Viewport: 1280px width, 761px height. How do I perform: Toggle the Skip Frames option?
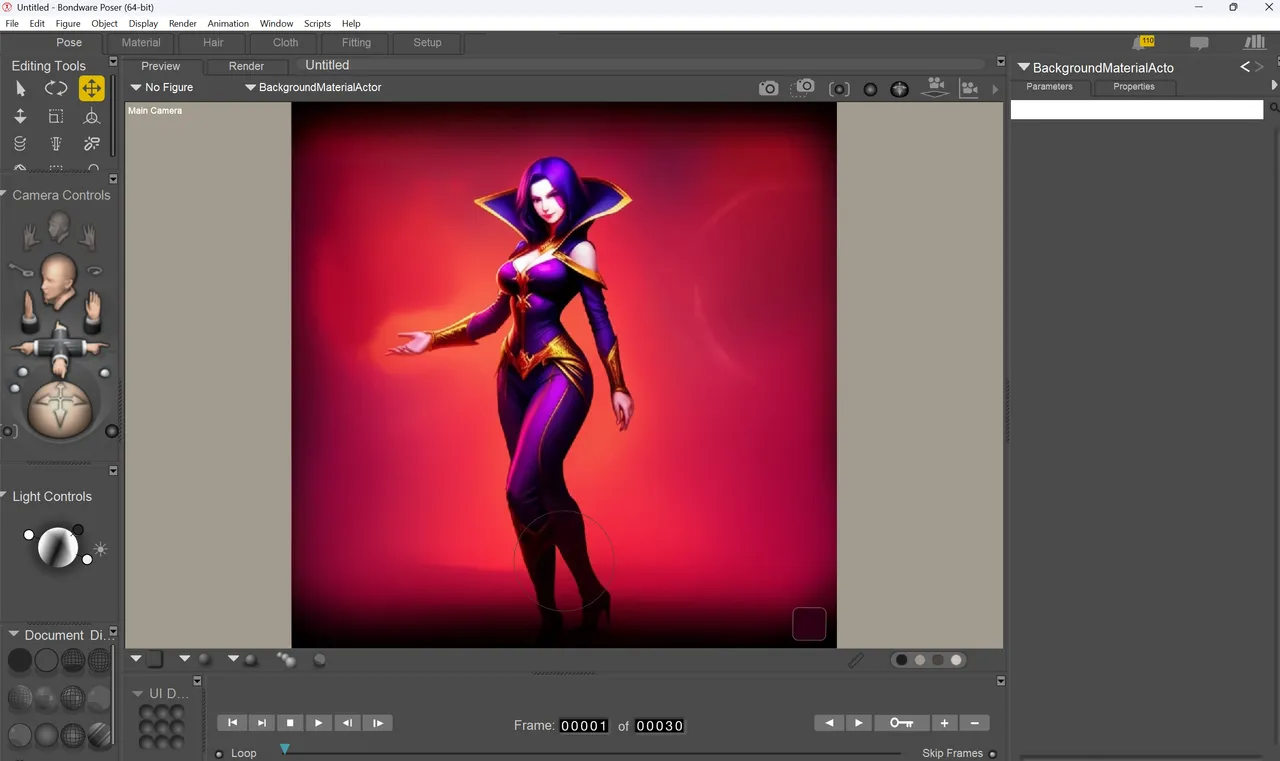click(x=992, y=753)
